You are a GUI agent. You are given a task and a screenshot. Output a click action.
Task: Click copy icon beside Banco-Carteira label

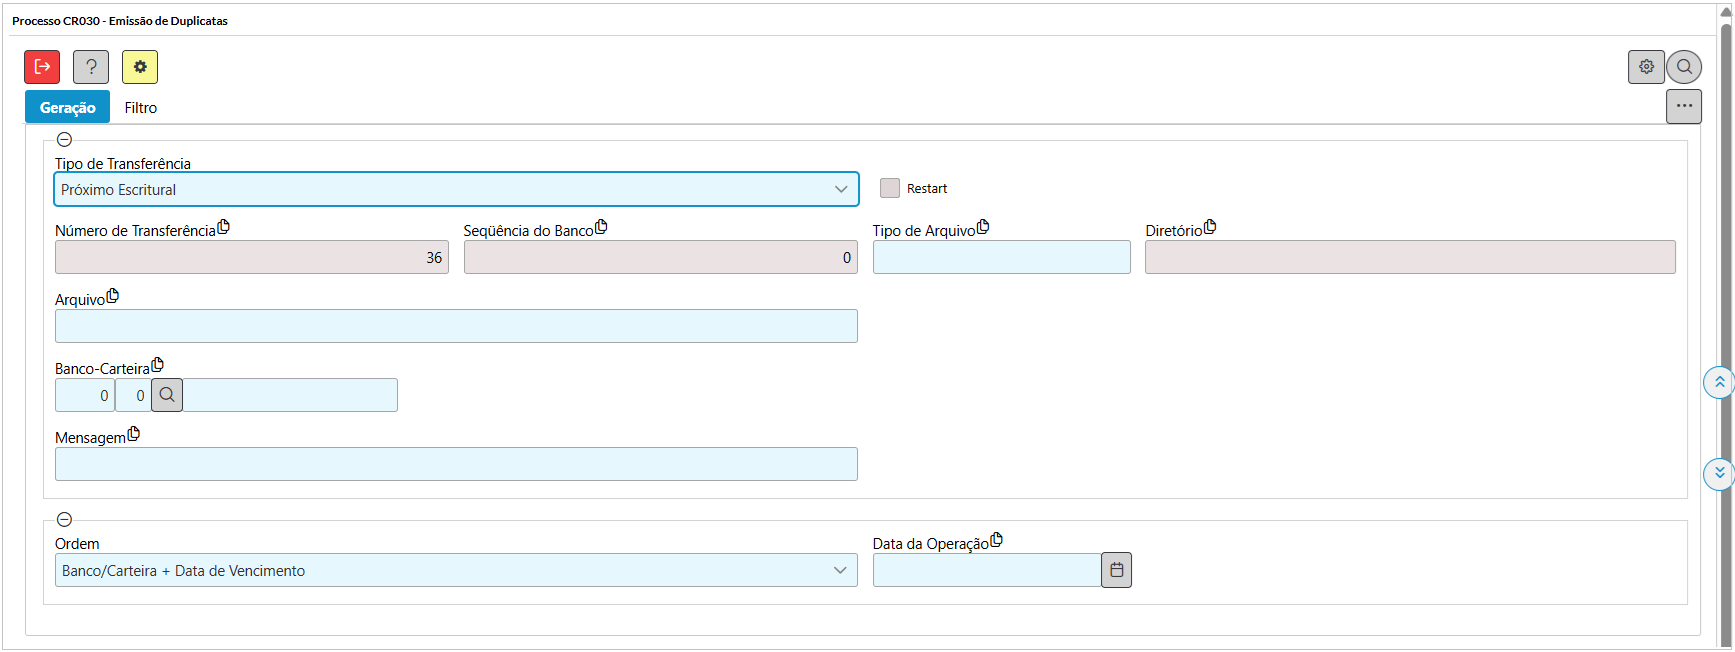[x=157, y=365]
